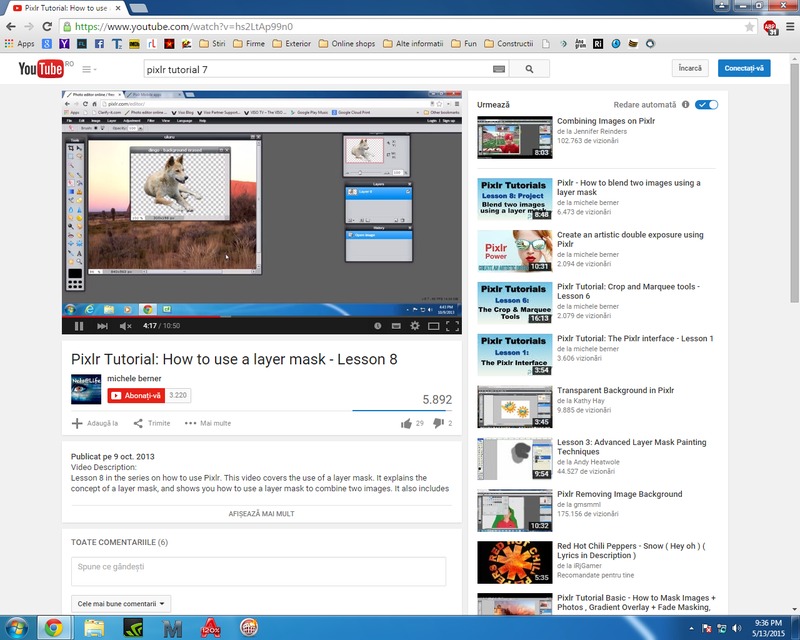Click the YouTube logo
The height and width of the screenshot is (640, 800).
[x=41, y=69]
